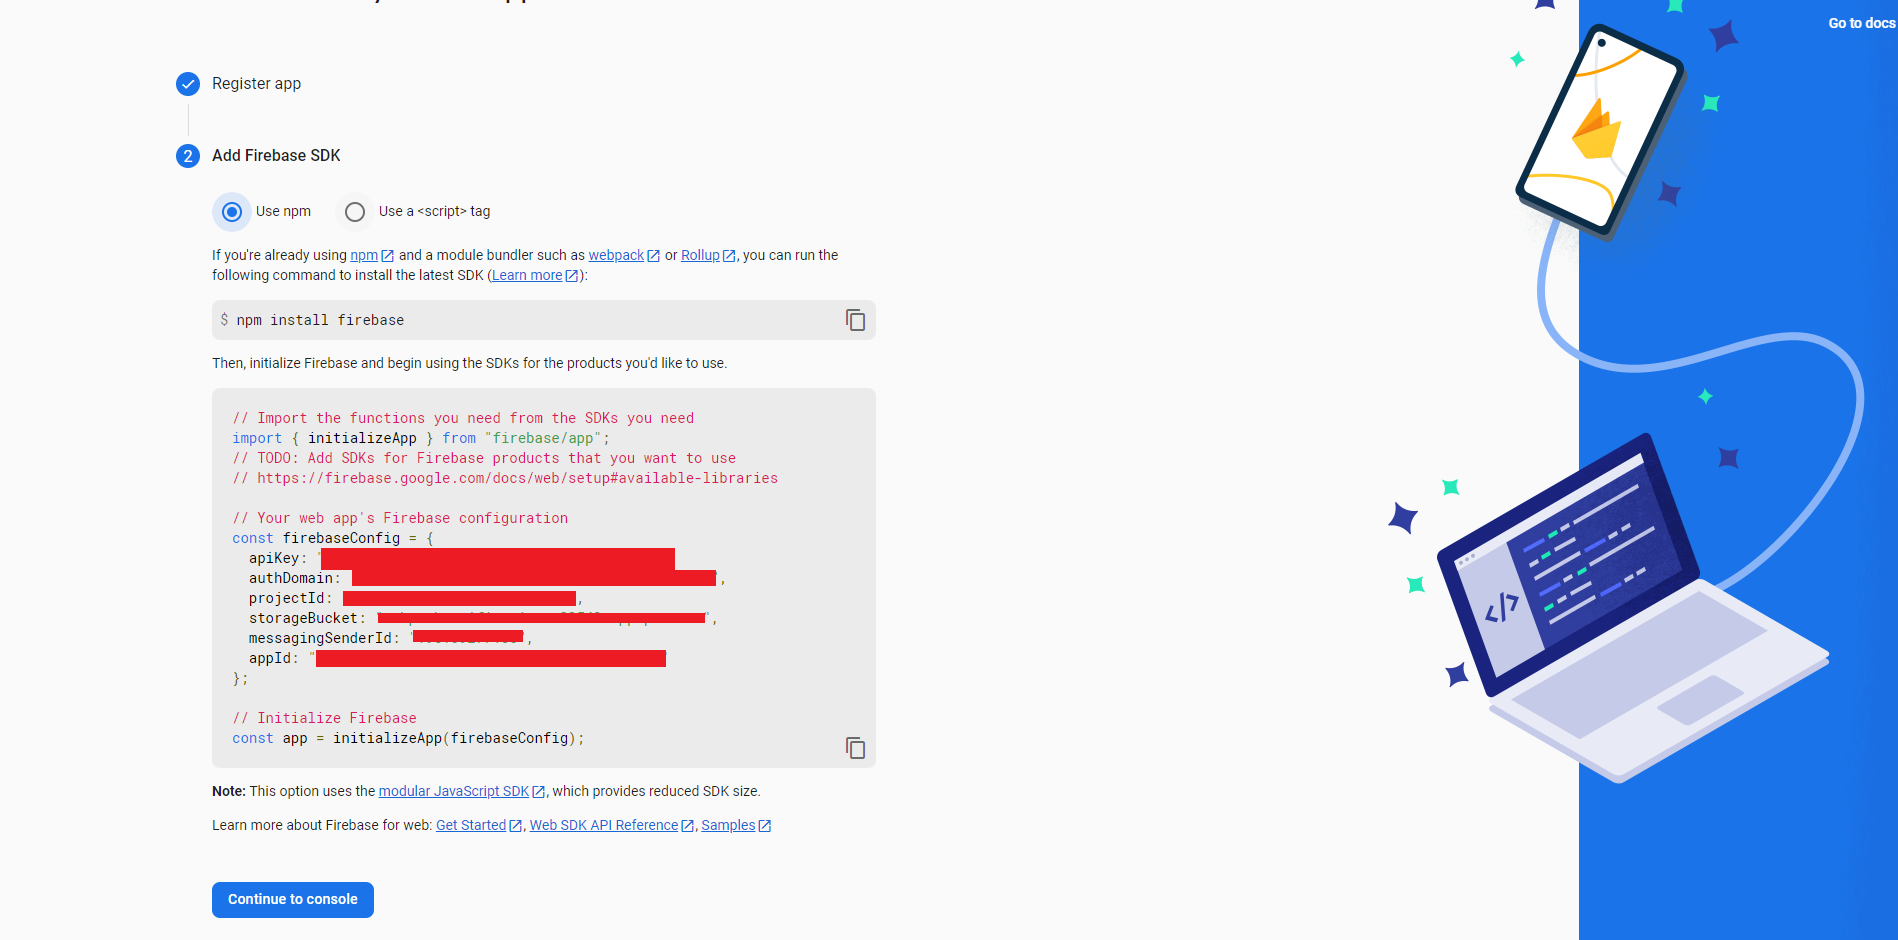Follow the Learn more link
The image size is (1898, 940).
click(x=534, y=275)
